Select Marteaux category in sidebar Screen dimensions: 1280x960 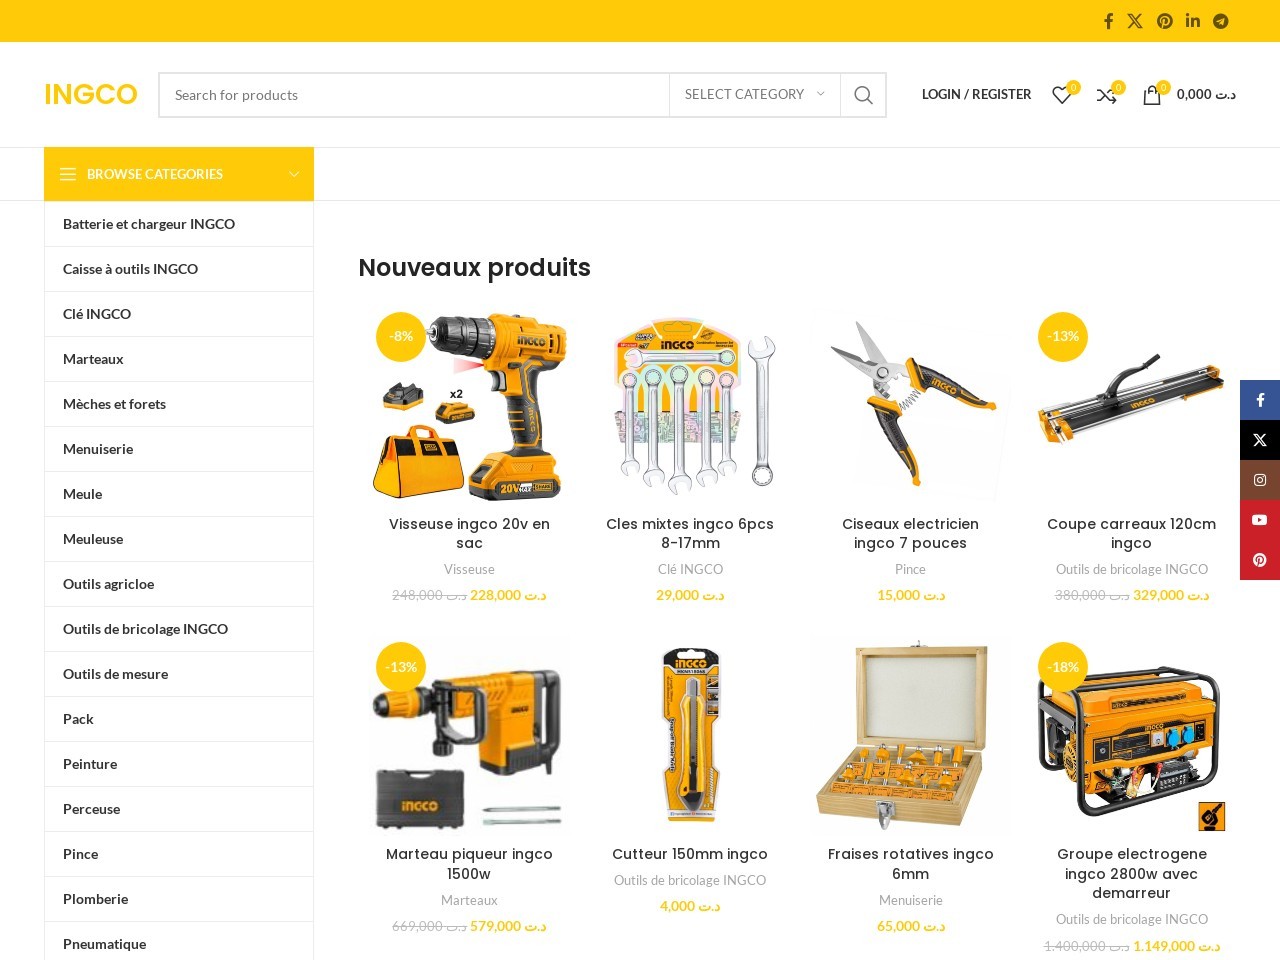pyautogui.click(x=179, y=359)
